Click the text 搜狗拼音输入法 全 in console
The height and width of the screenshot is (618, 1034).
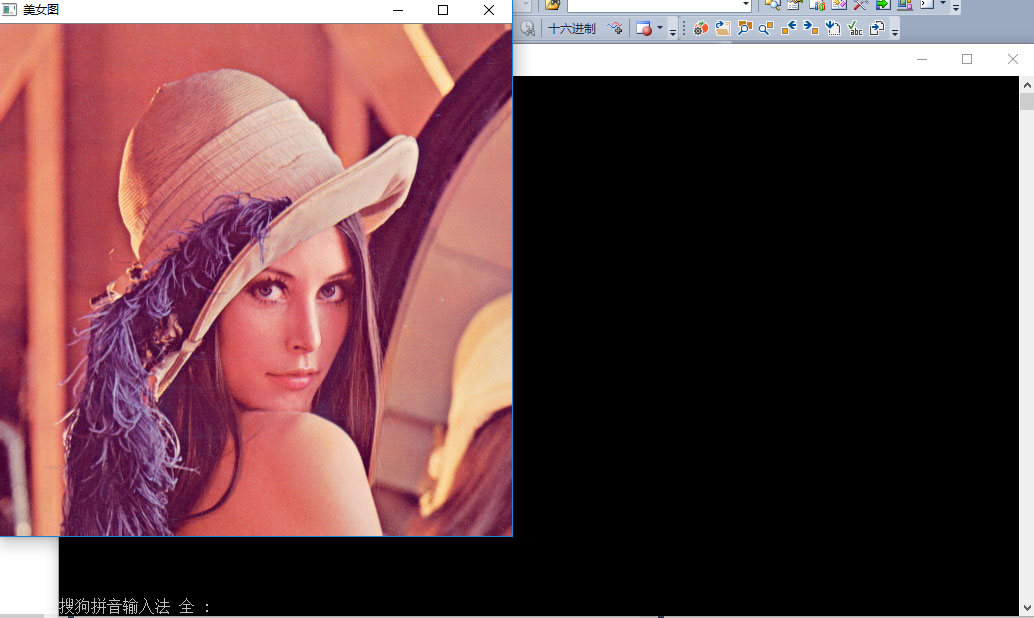click(x=127, y=606)
